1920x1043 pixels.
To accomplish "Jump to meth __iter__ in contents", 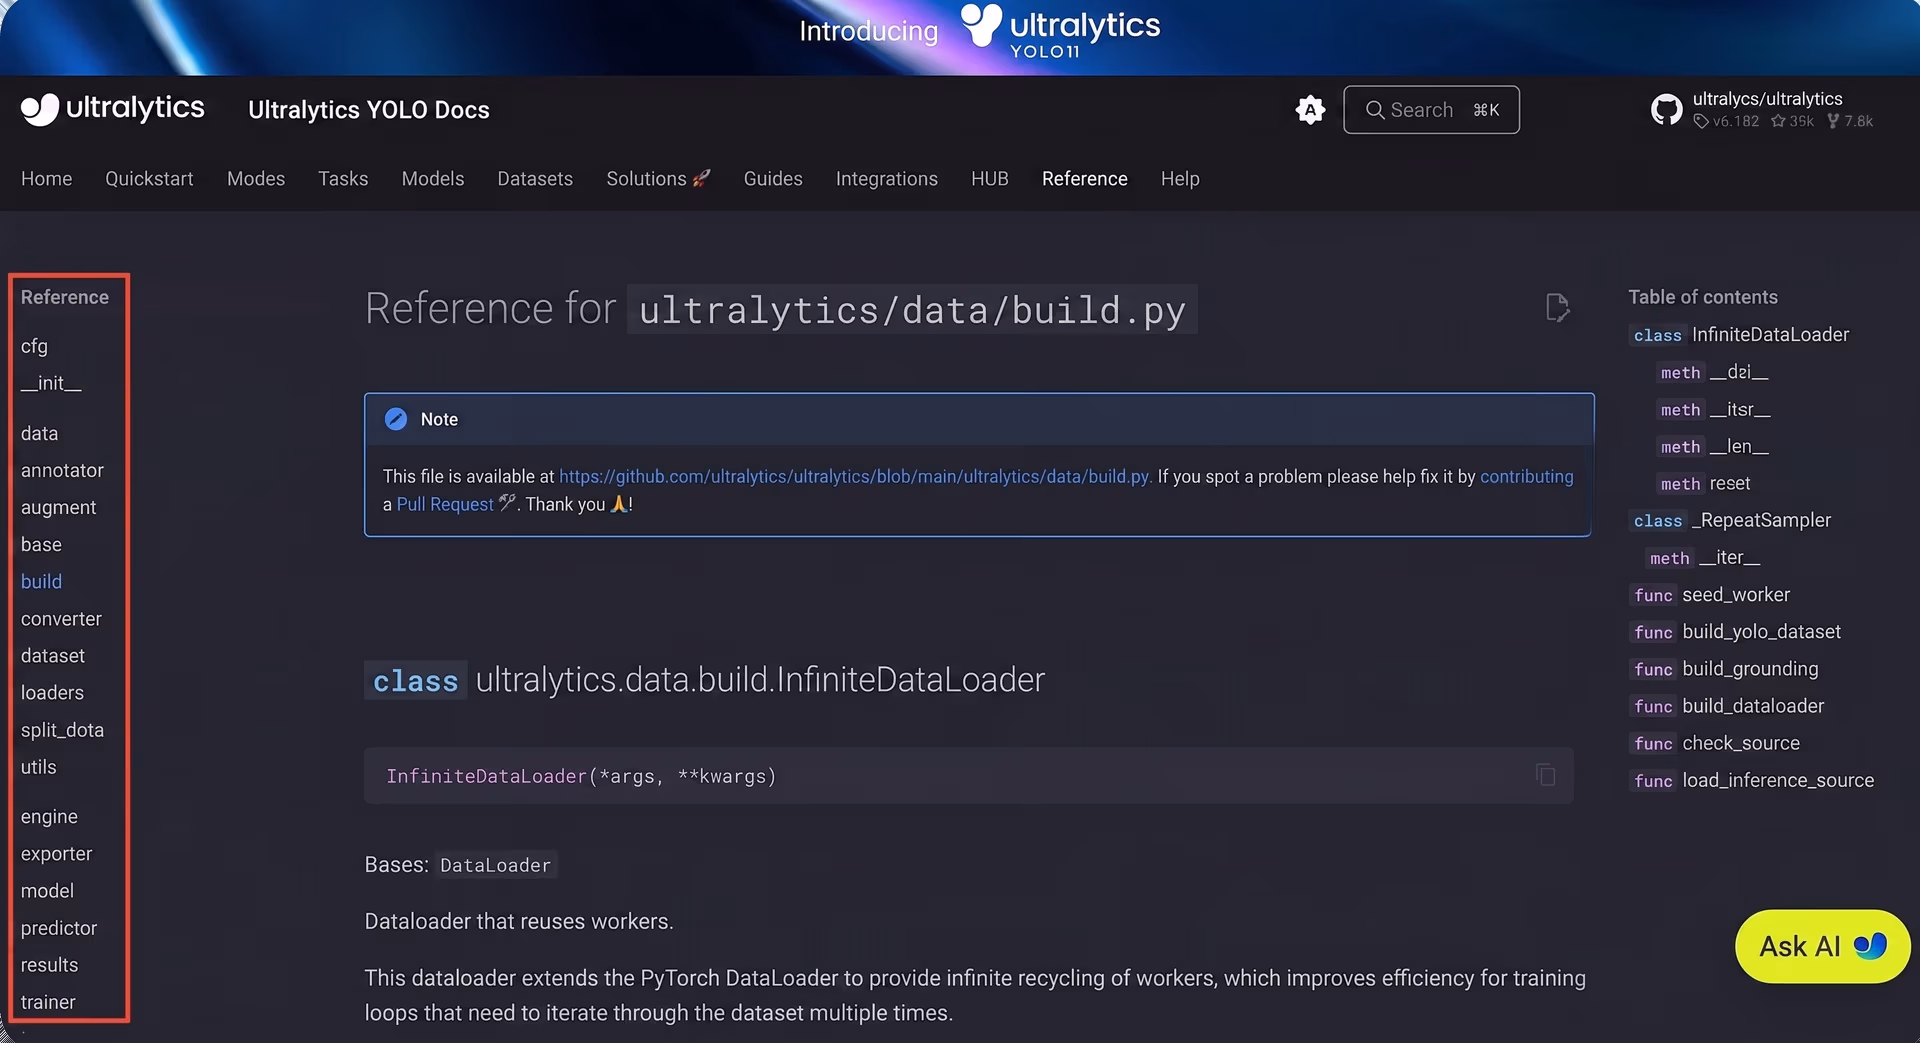I will pos(1704,557).
